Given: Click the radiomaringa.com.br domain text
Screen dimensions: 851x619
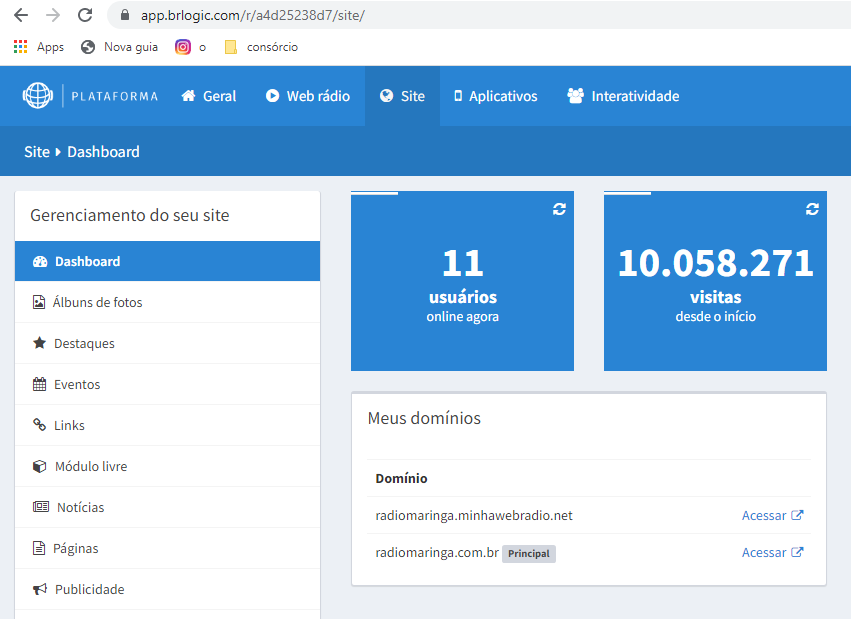Looking at the screenshot, I should 437,552.
